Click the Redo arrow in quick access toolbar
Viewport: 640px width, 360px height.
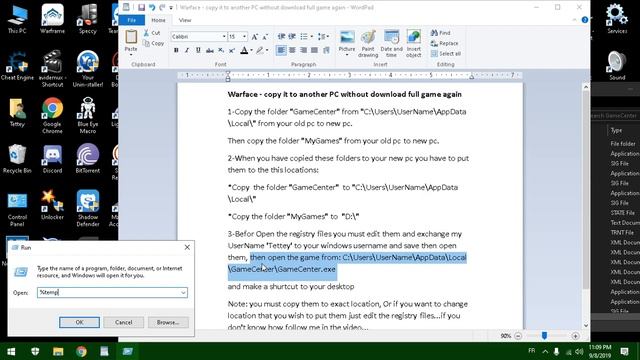tap(162, 7)
